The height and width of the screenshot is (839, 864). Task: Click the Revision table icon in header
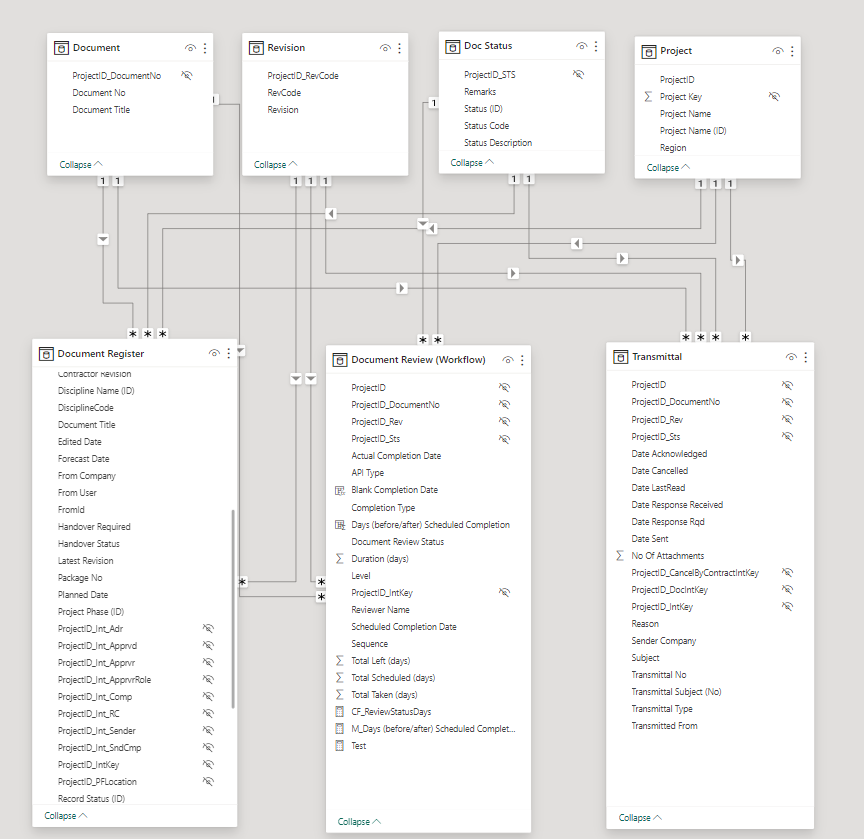(x=256, y=48)
